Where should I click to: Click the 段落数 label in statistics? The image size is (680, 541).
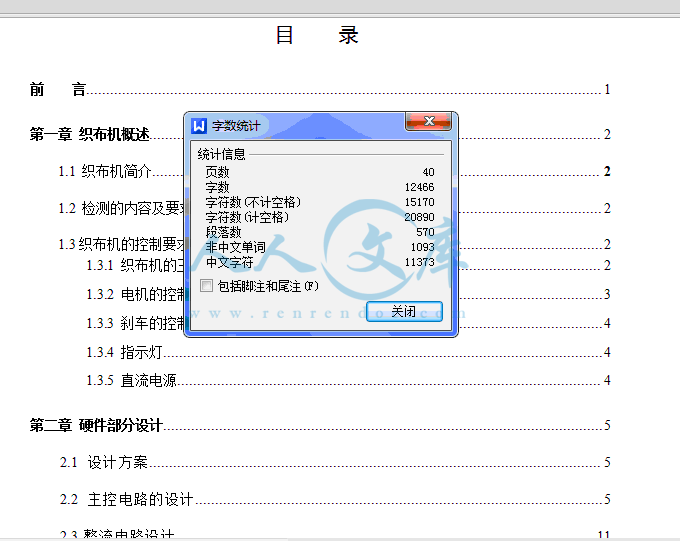(x=223, y=232)
